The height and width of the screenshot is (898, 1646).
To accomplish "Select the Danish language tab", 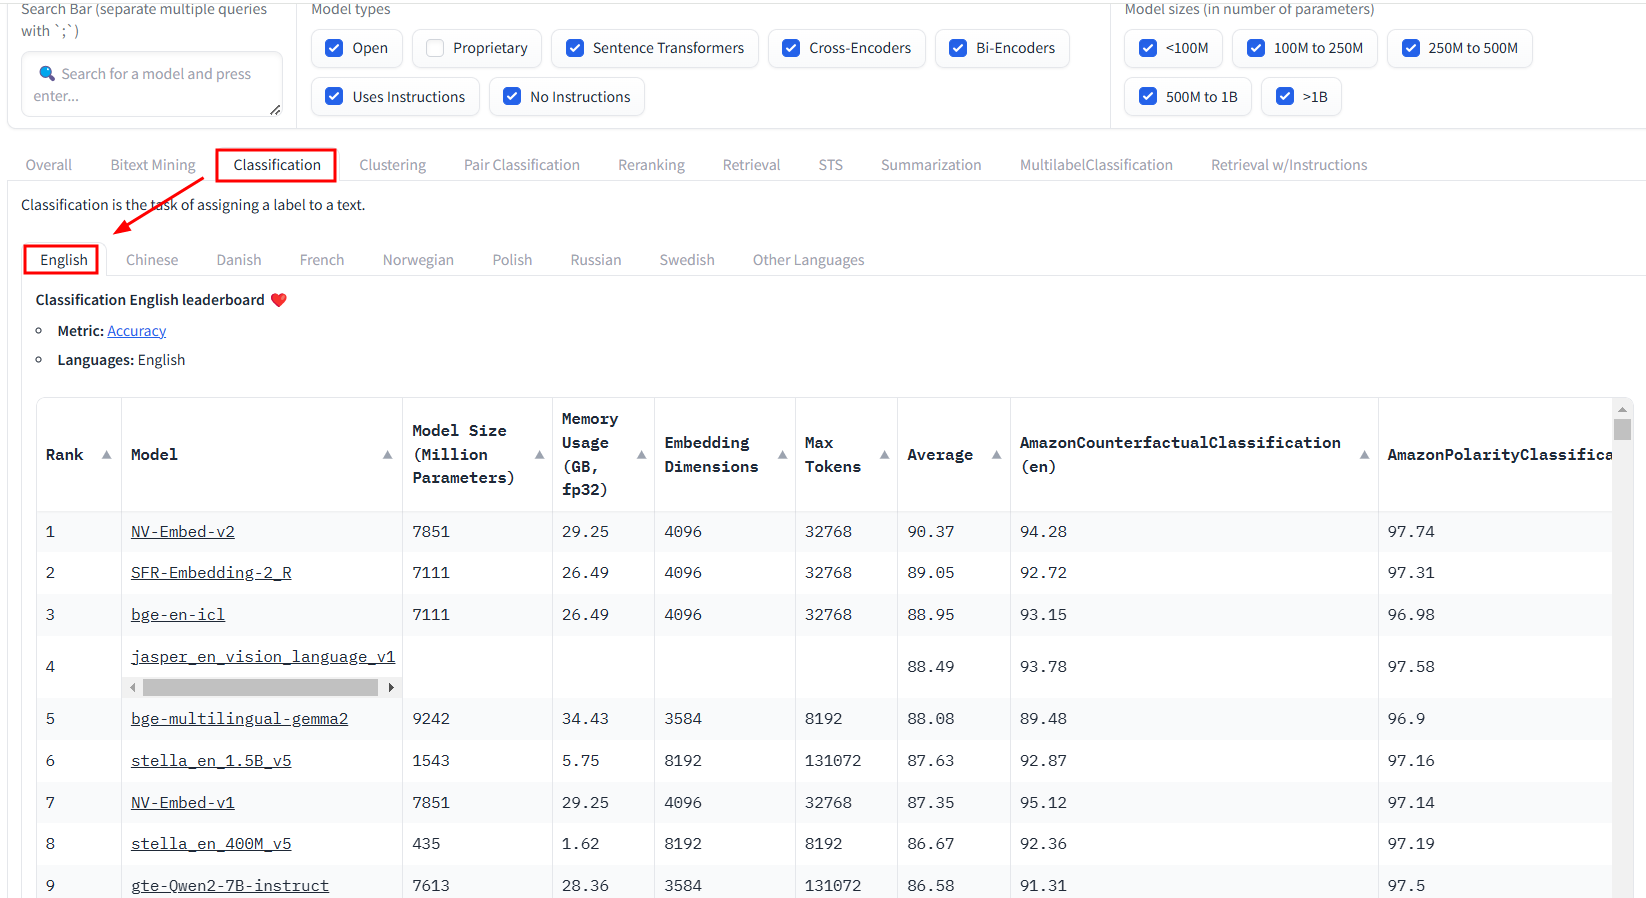I will click(239, 260).
